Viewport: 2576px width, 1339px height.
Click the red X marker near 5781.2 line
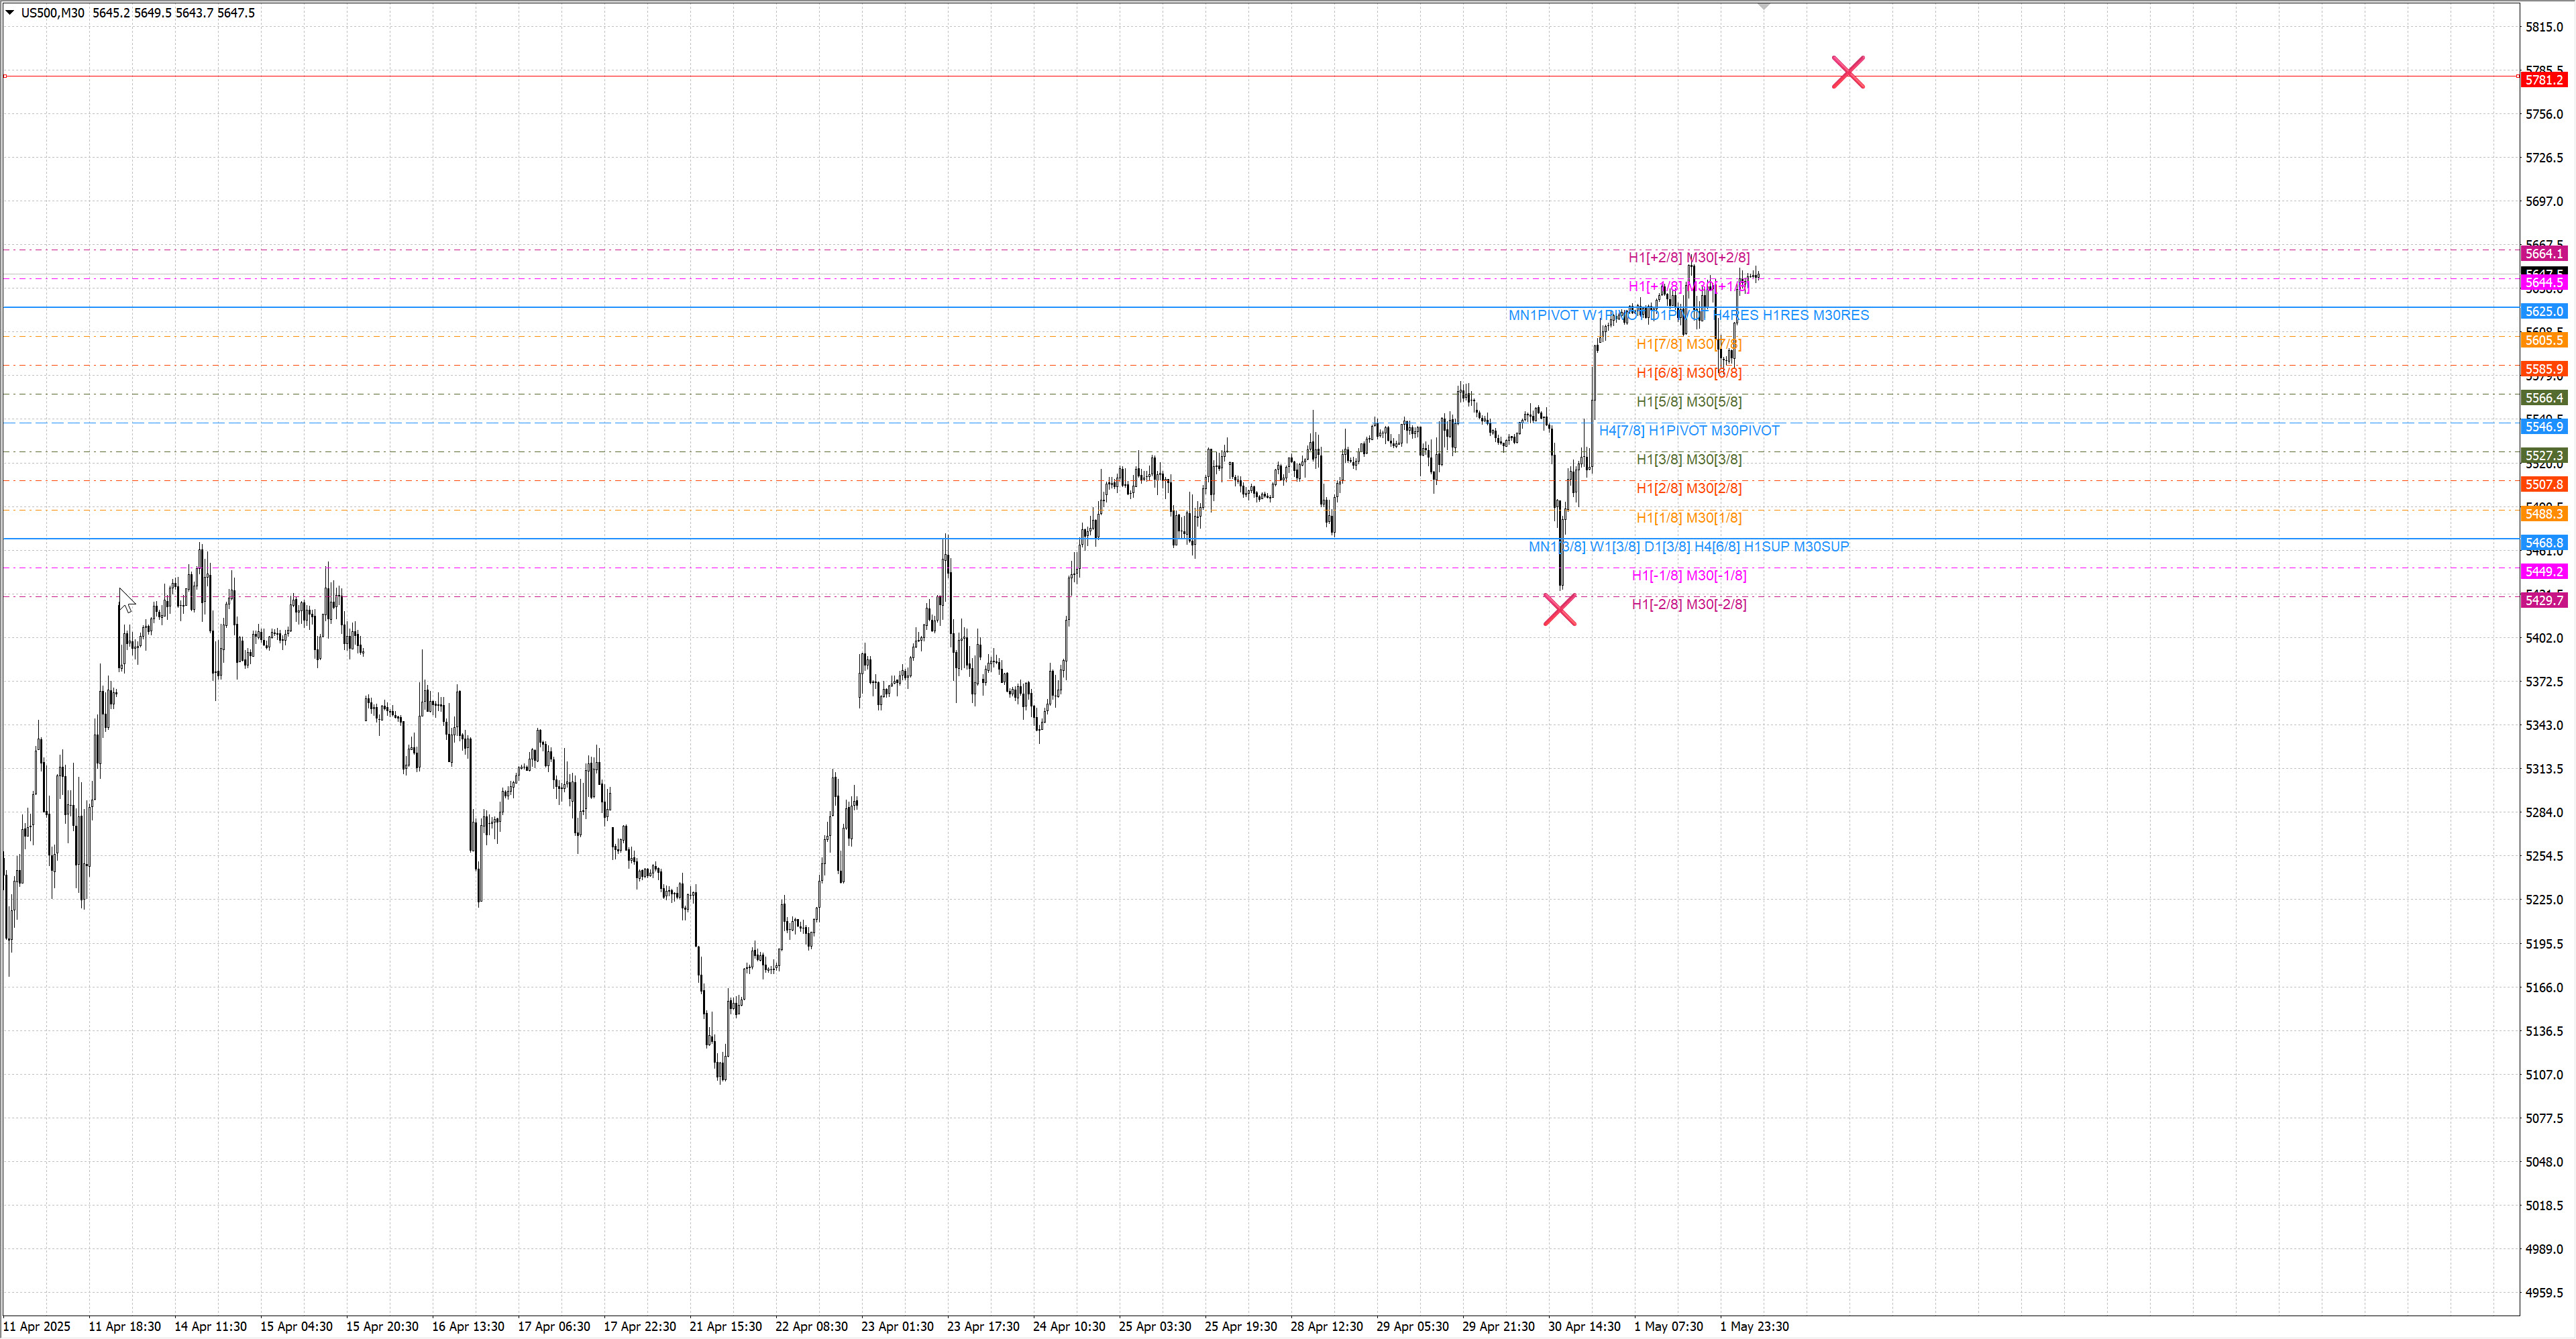coord(1847,72)
